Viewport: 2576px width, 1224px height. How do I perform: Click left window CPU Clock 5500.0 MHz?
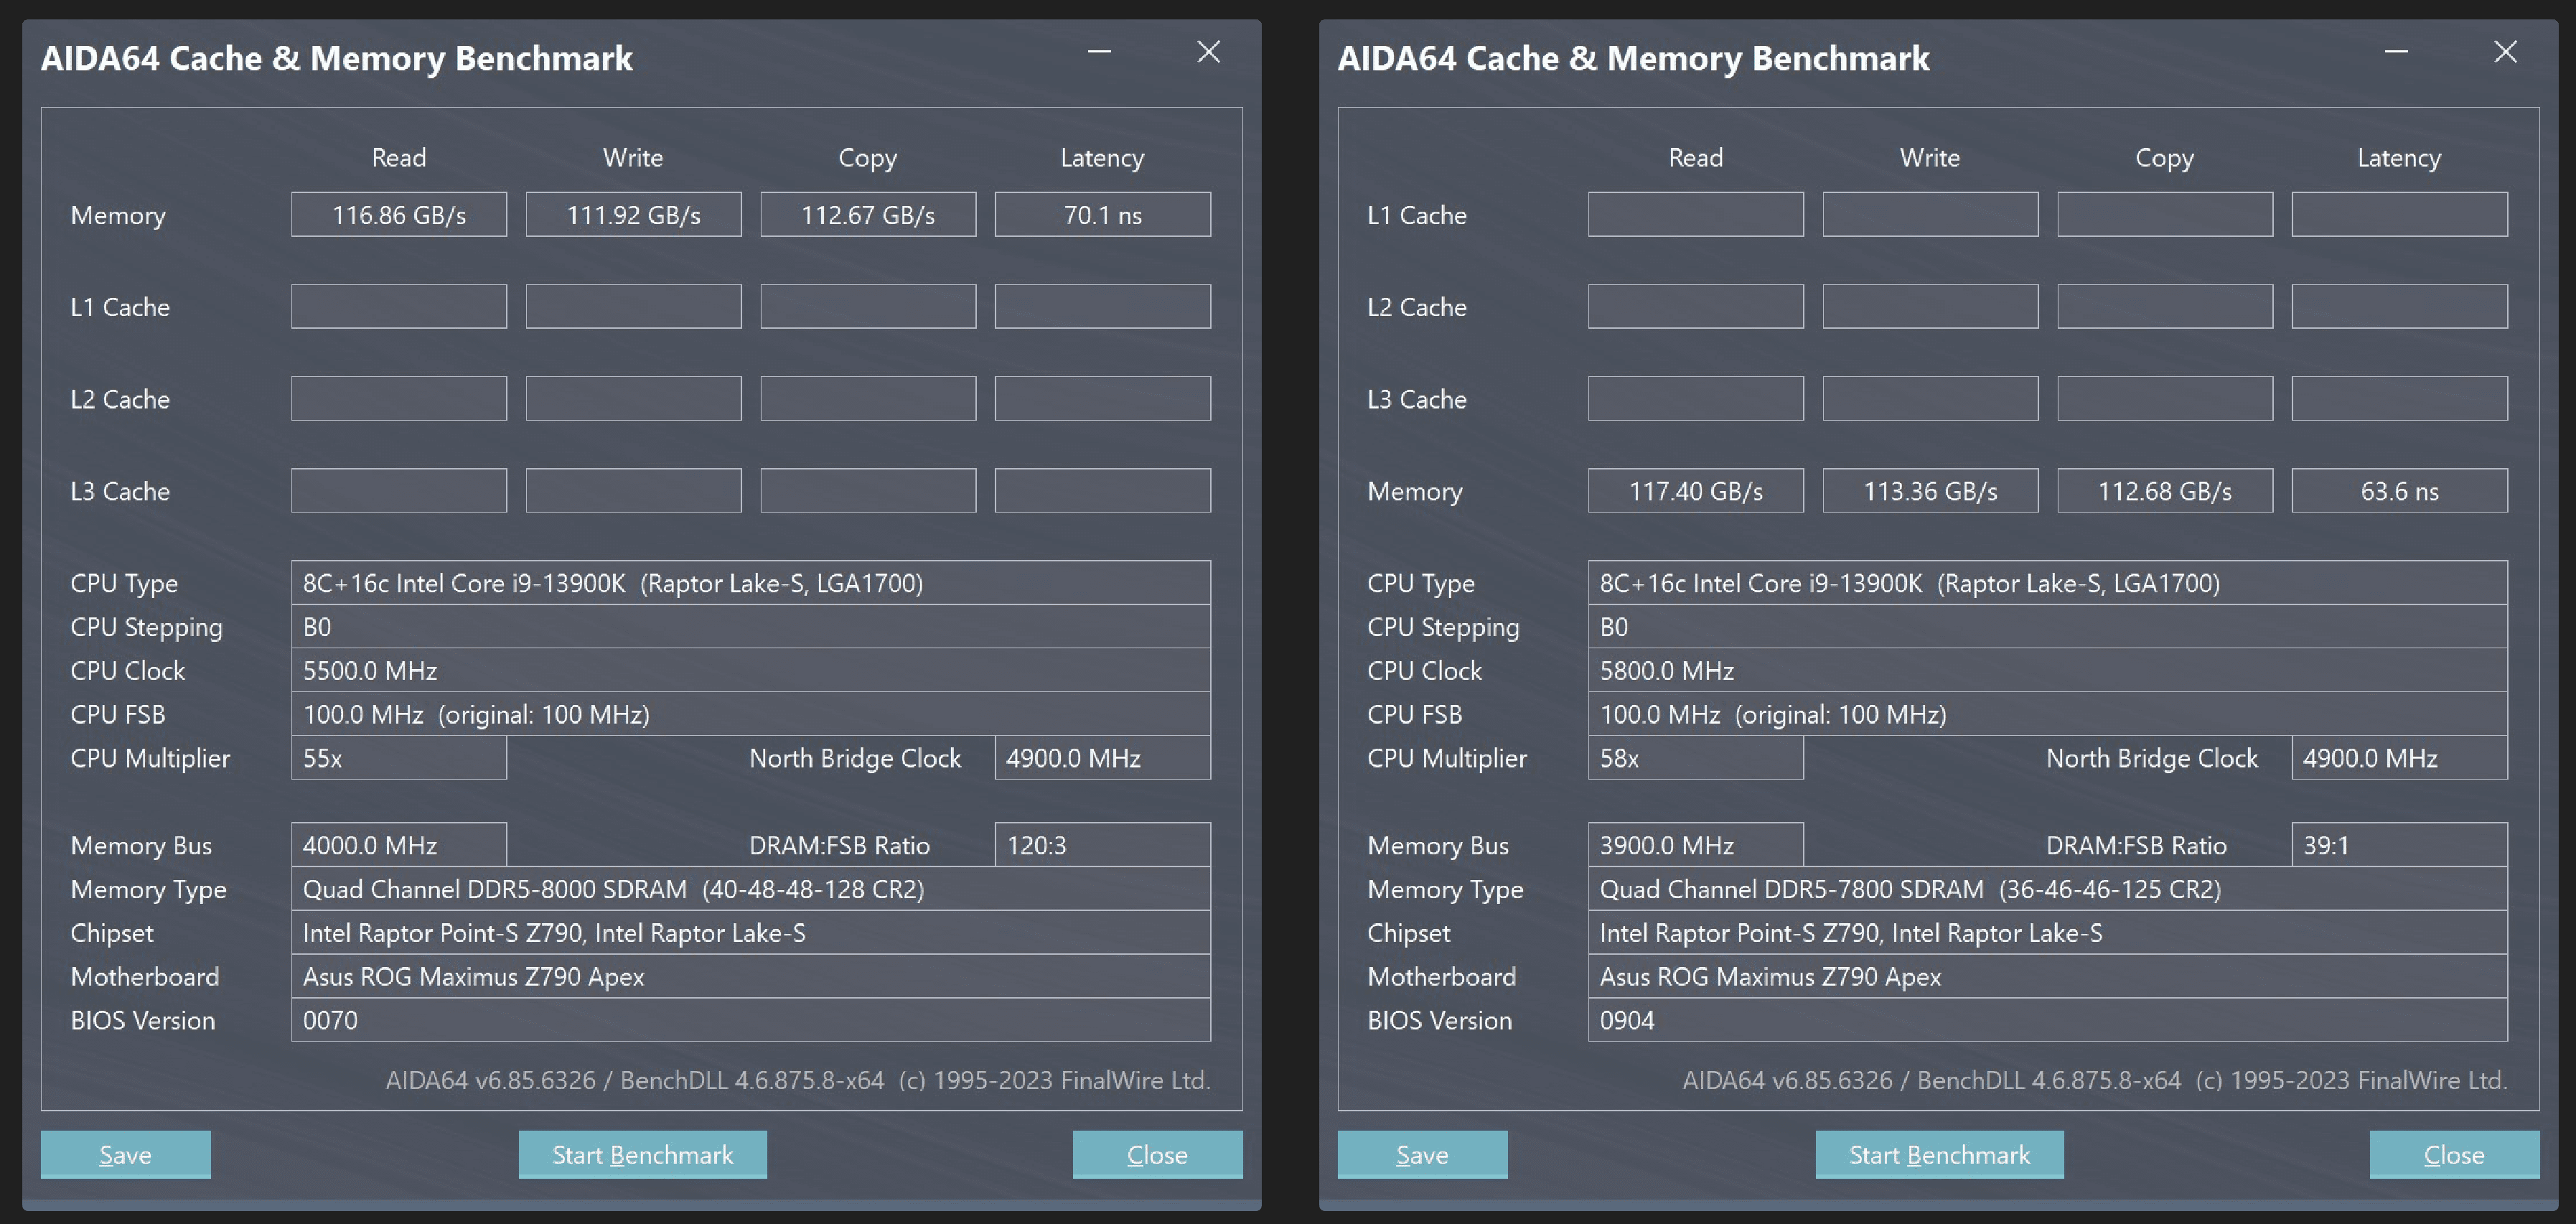pyautogui.click(x=751, y=670)
